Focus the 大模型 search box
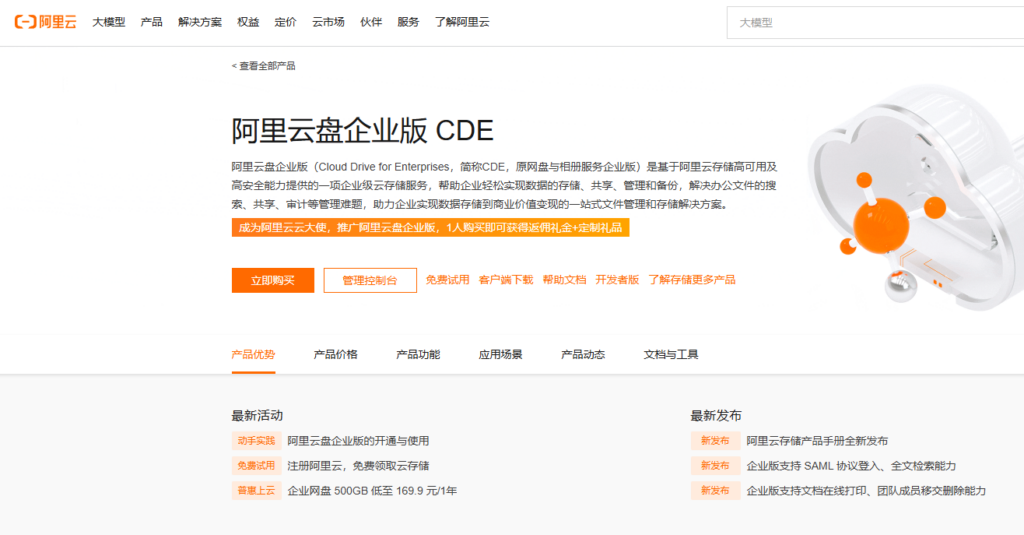 (x=875, y=23)
